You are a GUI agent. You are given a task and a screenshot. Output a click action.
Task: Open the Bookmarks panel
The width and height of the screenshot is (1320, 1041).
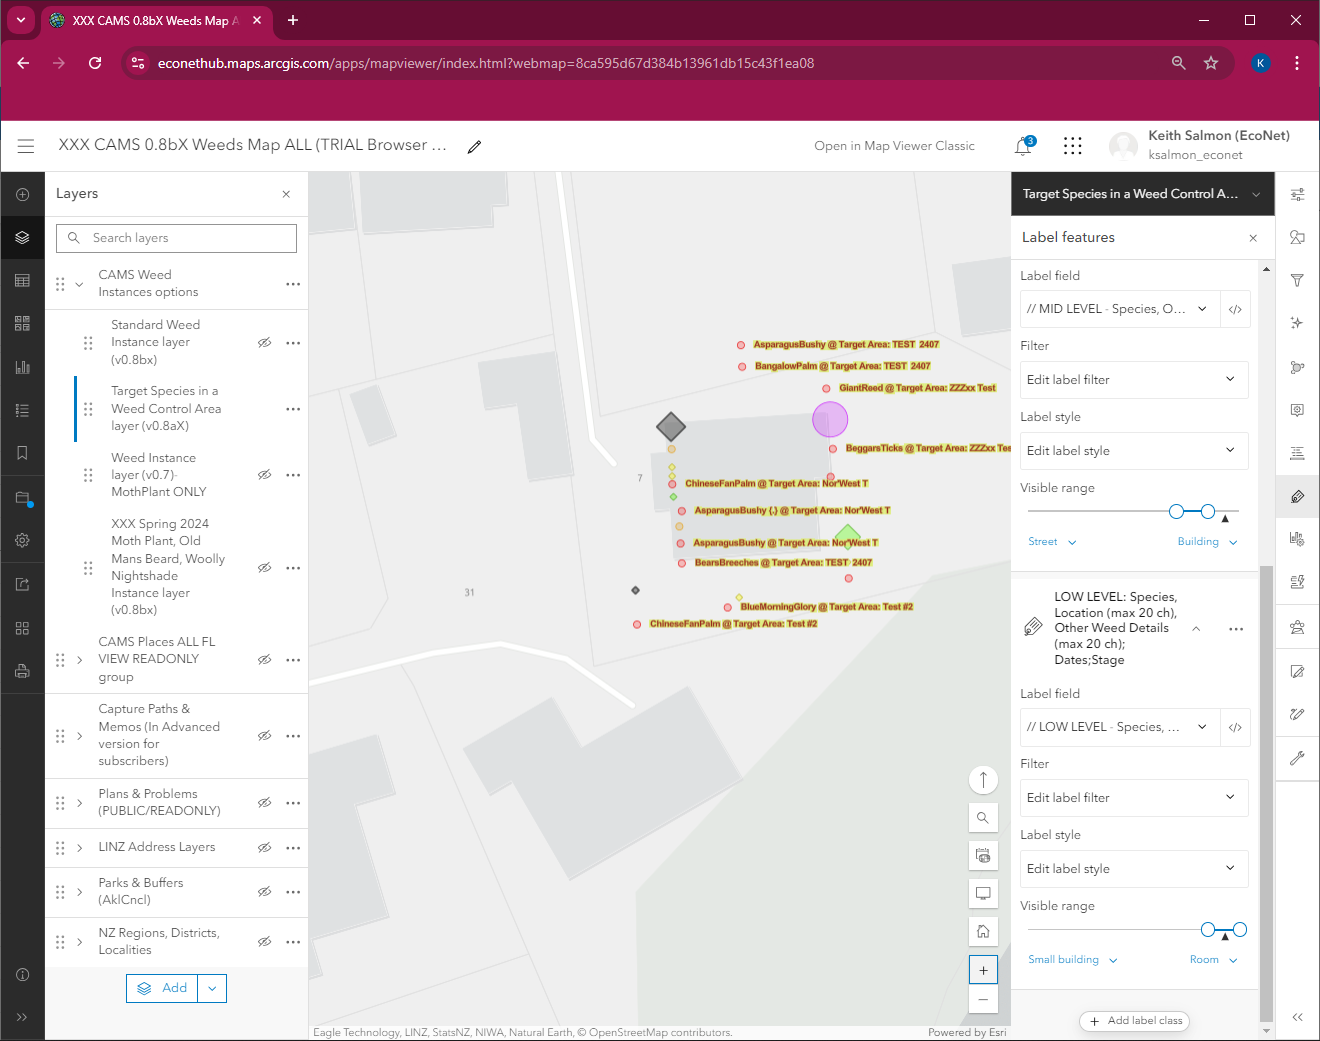coord(22,453)
